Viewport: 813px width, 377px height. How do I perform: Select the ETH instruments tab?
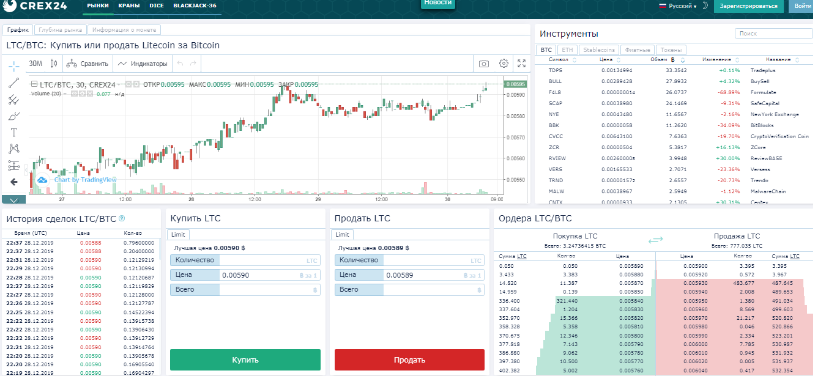[567, 50]
